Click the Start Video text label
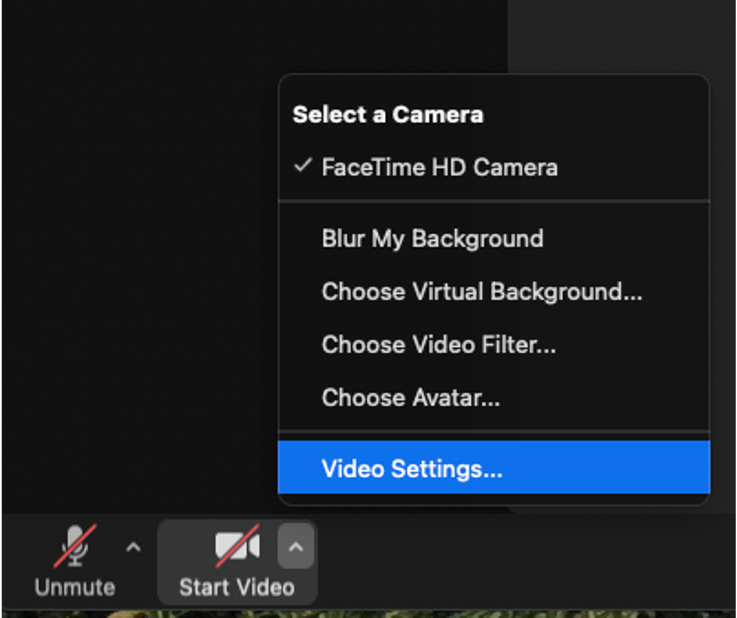Image resolution: width=737 pixels, height=618 pixels. tap(237, 587)
